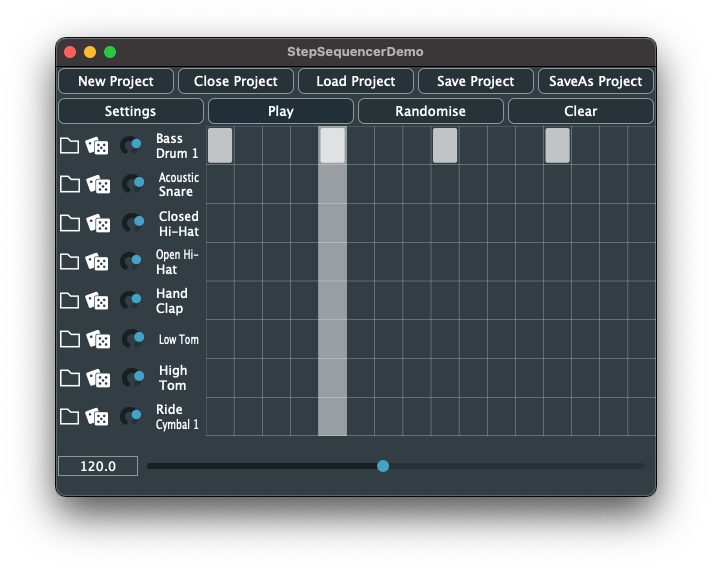
Task: Enable the first Acoustic Snare step
Action: (220, 184)
